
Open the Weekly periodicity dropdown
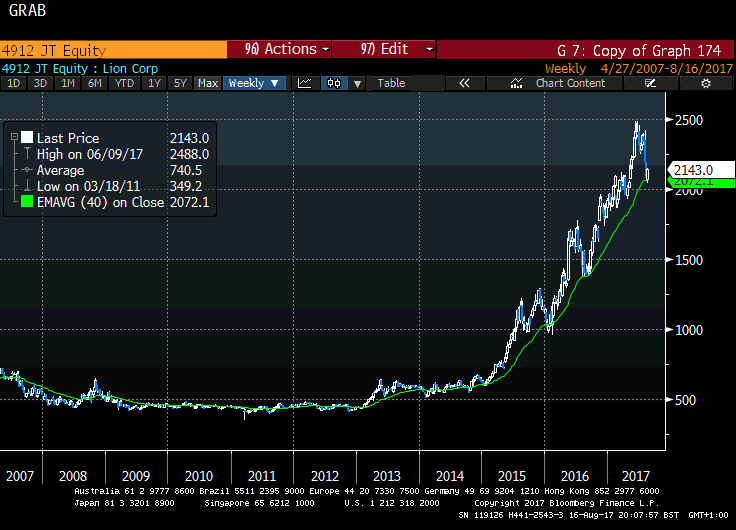[254, 83]
